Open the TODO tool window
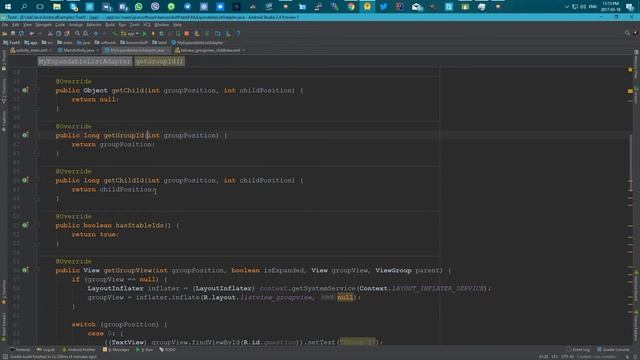The image size is (640, 360). [167, 350]
